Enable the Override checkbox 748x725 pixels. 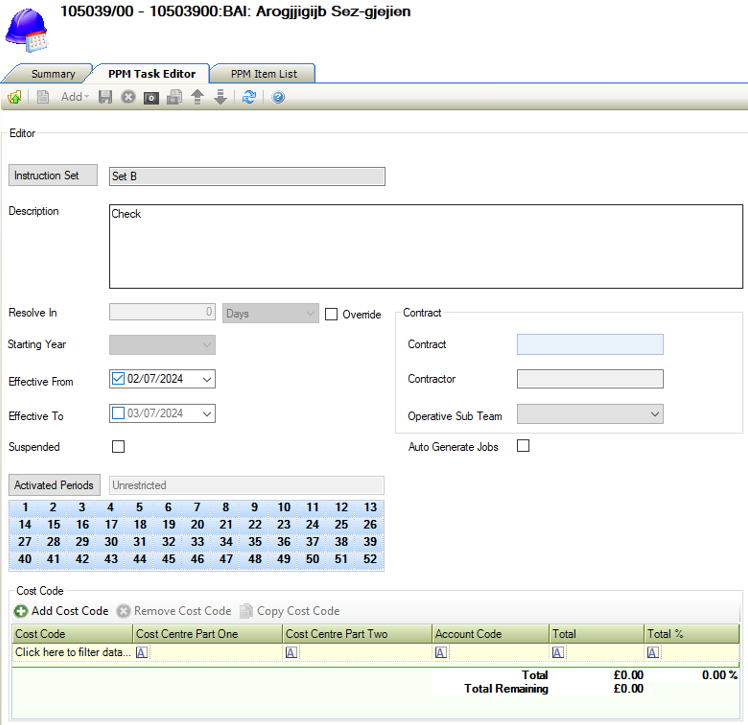coord(332,314)
